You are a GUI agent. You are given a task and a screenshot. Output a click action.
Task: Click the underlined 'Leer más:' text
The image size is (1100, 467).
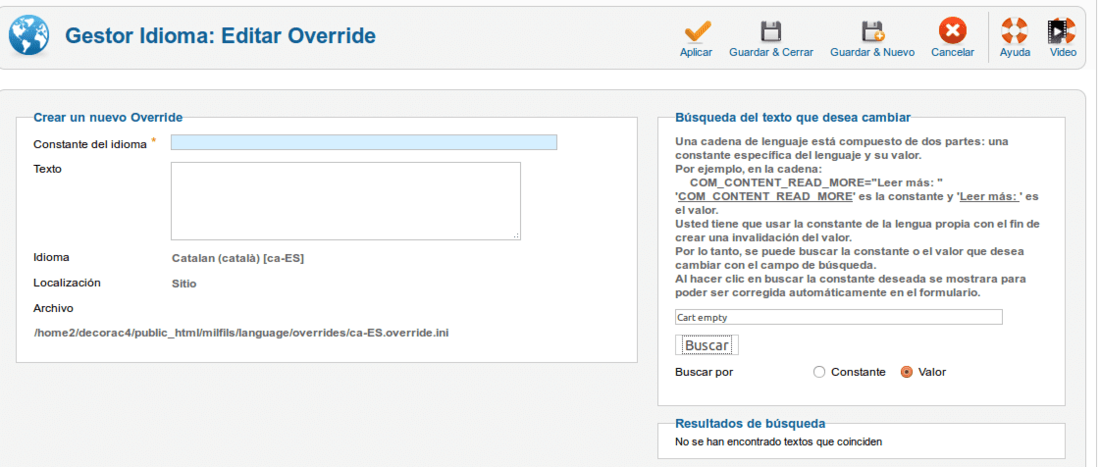click(989, 196)
